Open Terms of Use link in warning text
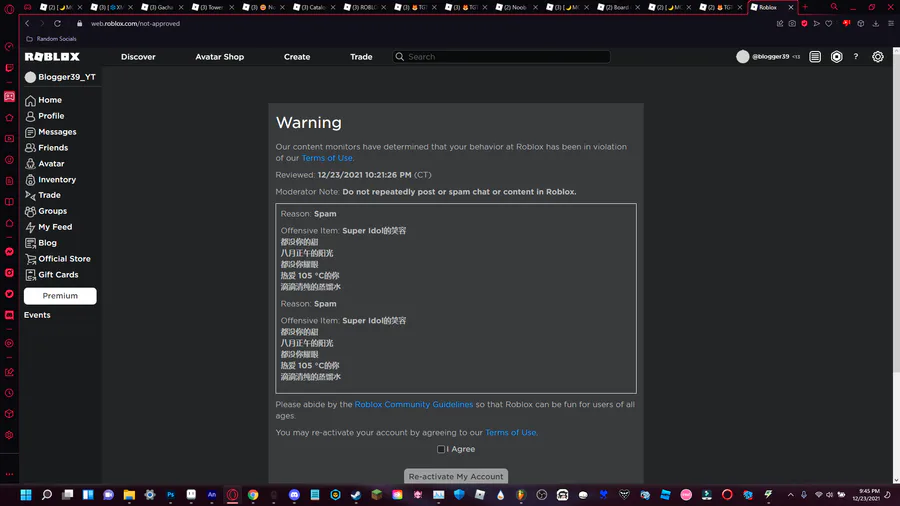The height and width of the screenshot is (506, 900). [327, 158]
